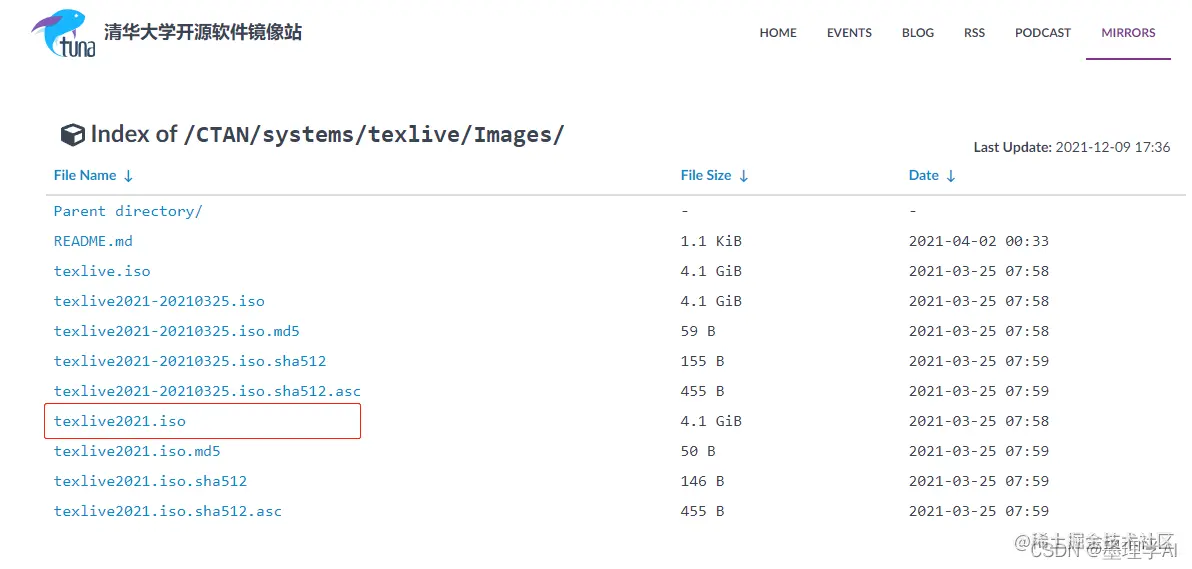Sort by File Name column arrow
This screenshot has height=569, width=1192.
click(x=128, y=176)
